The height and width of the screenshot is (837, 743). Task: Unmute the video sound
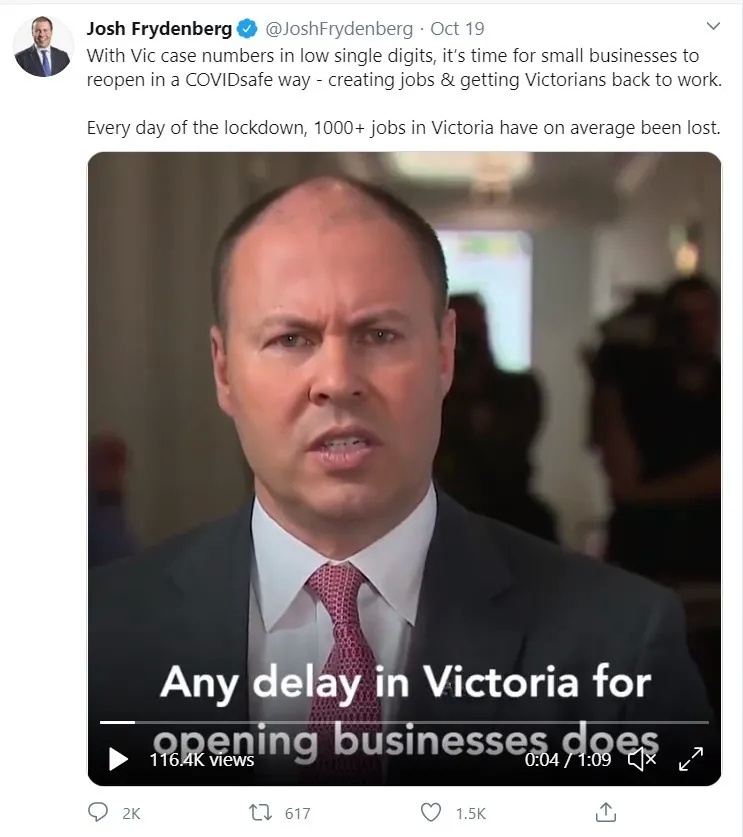click(642, 759)
